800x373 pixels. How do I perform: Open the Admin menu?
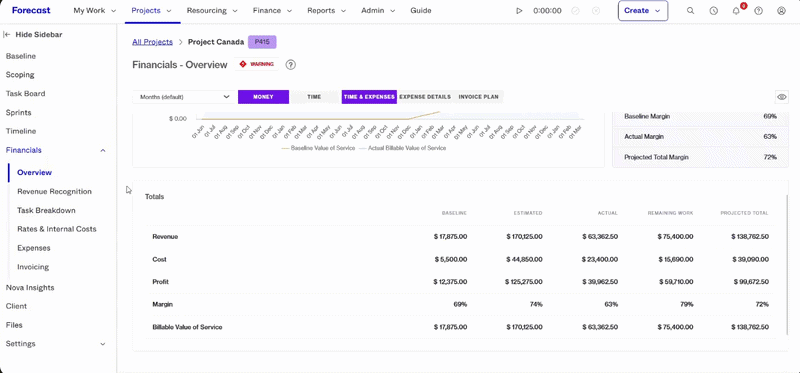[378, 11]
